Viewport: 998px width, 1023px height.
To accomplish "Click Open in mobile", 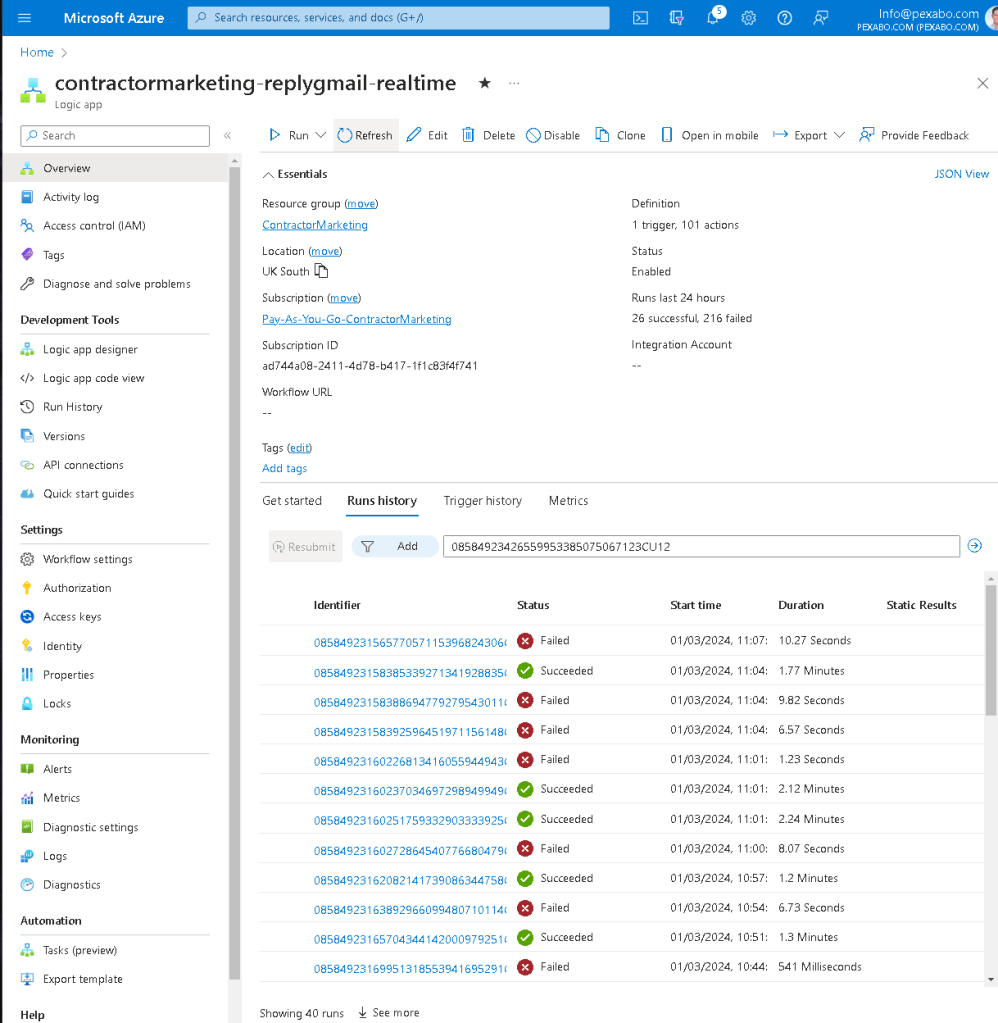I will pos(710,135).
